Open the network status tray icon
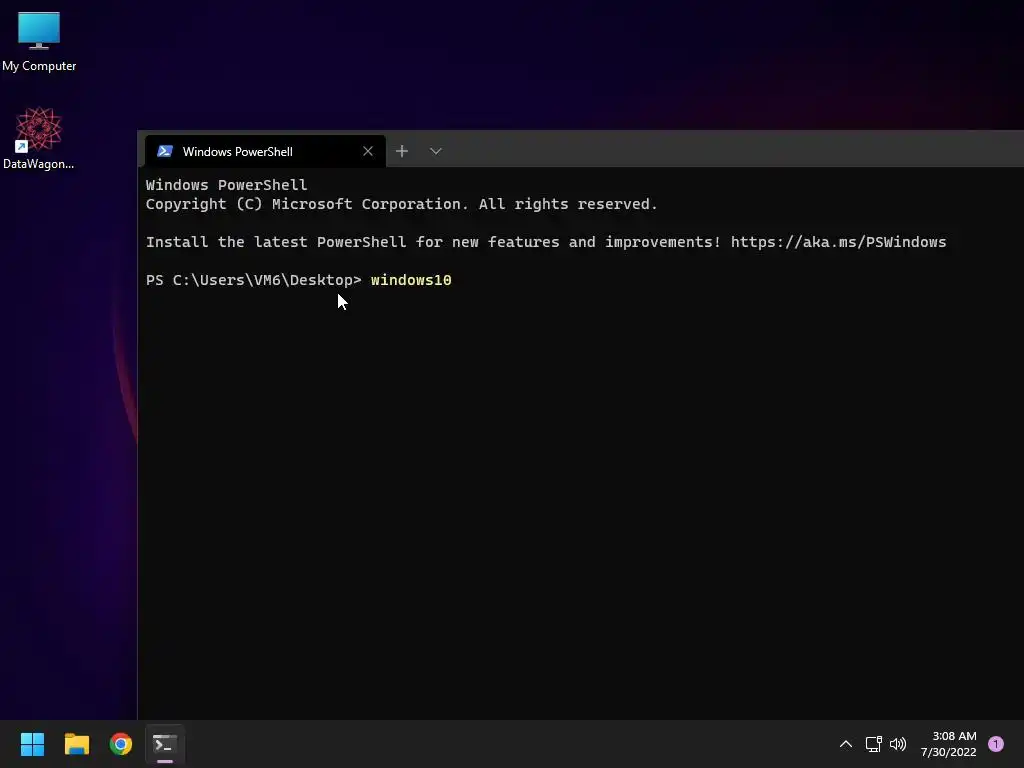1024x768 pixels. 873,744
